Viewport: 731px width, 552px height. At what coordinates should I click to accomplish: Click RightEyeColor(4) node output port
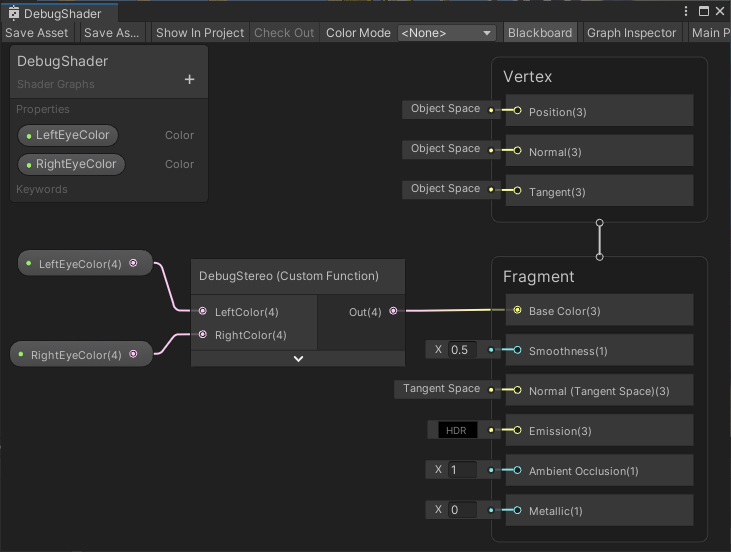click(x=133, y=354)
